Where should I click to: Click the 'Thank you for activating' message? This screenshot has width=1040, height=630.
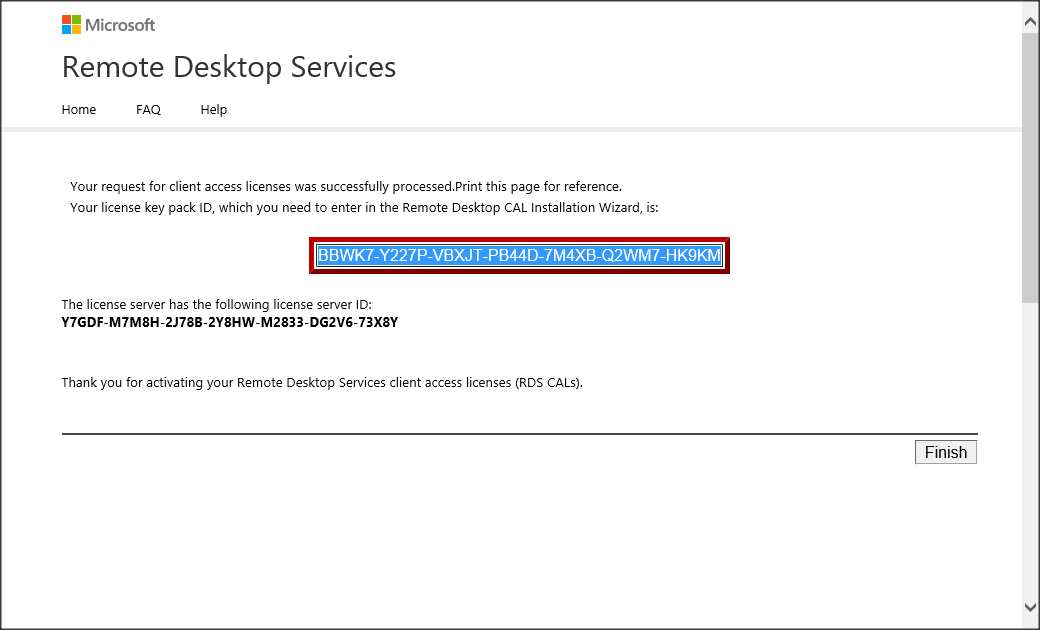click(x=321, y=382)
